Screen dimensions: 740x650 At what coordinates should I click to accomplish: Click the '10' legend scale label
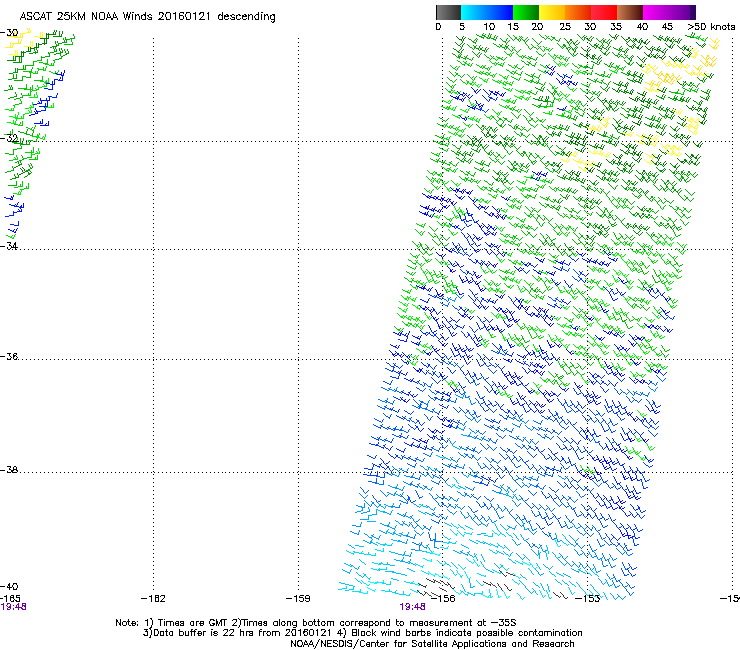tap(489, 27)
